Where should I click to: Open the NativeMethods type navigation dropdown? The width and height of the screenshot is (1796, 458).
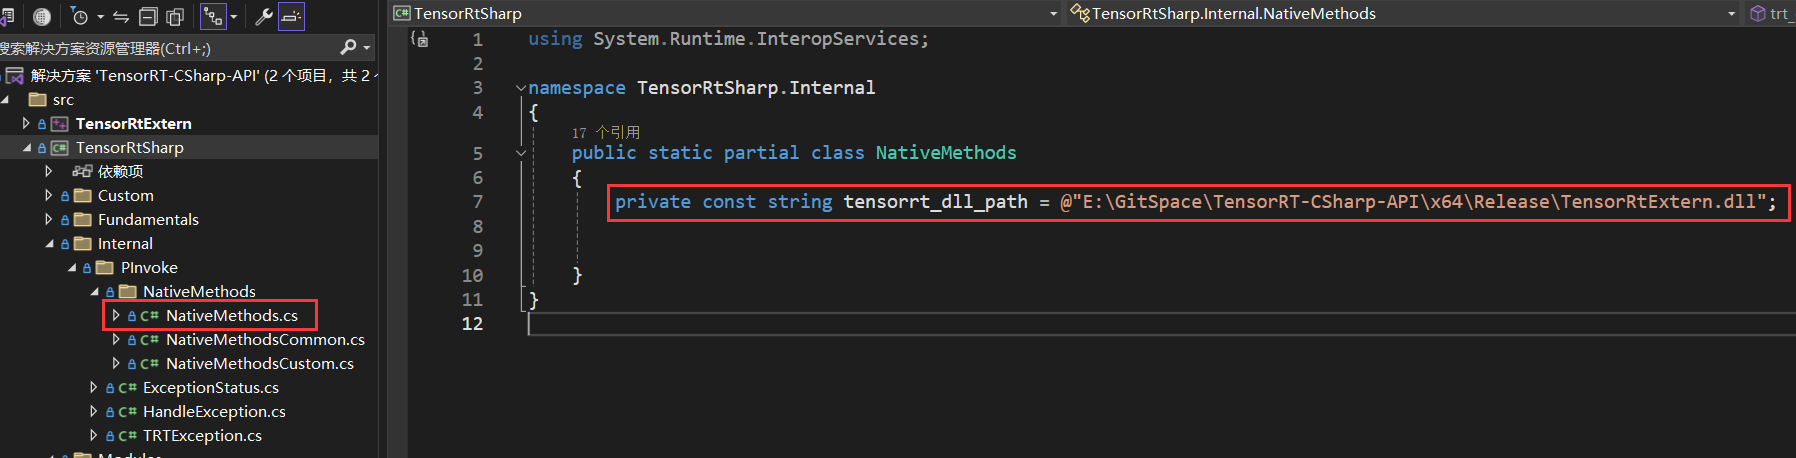1731,14
